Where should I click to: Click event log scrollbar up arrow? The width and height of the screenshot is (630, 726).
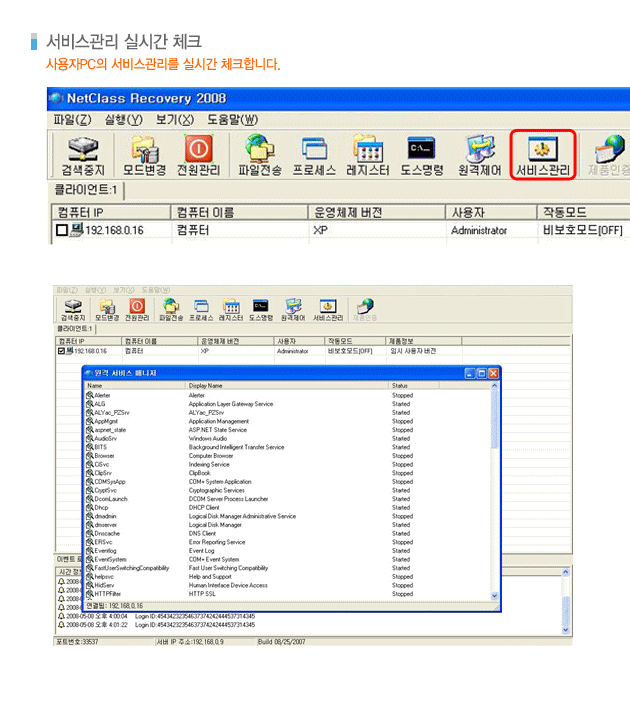[x=566, y=572]
